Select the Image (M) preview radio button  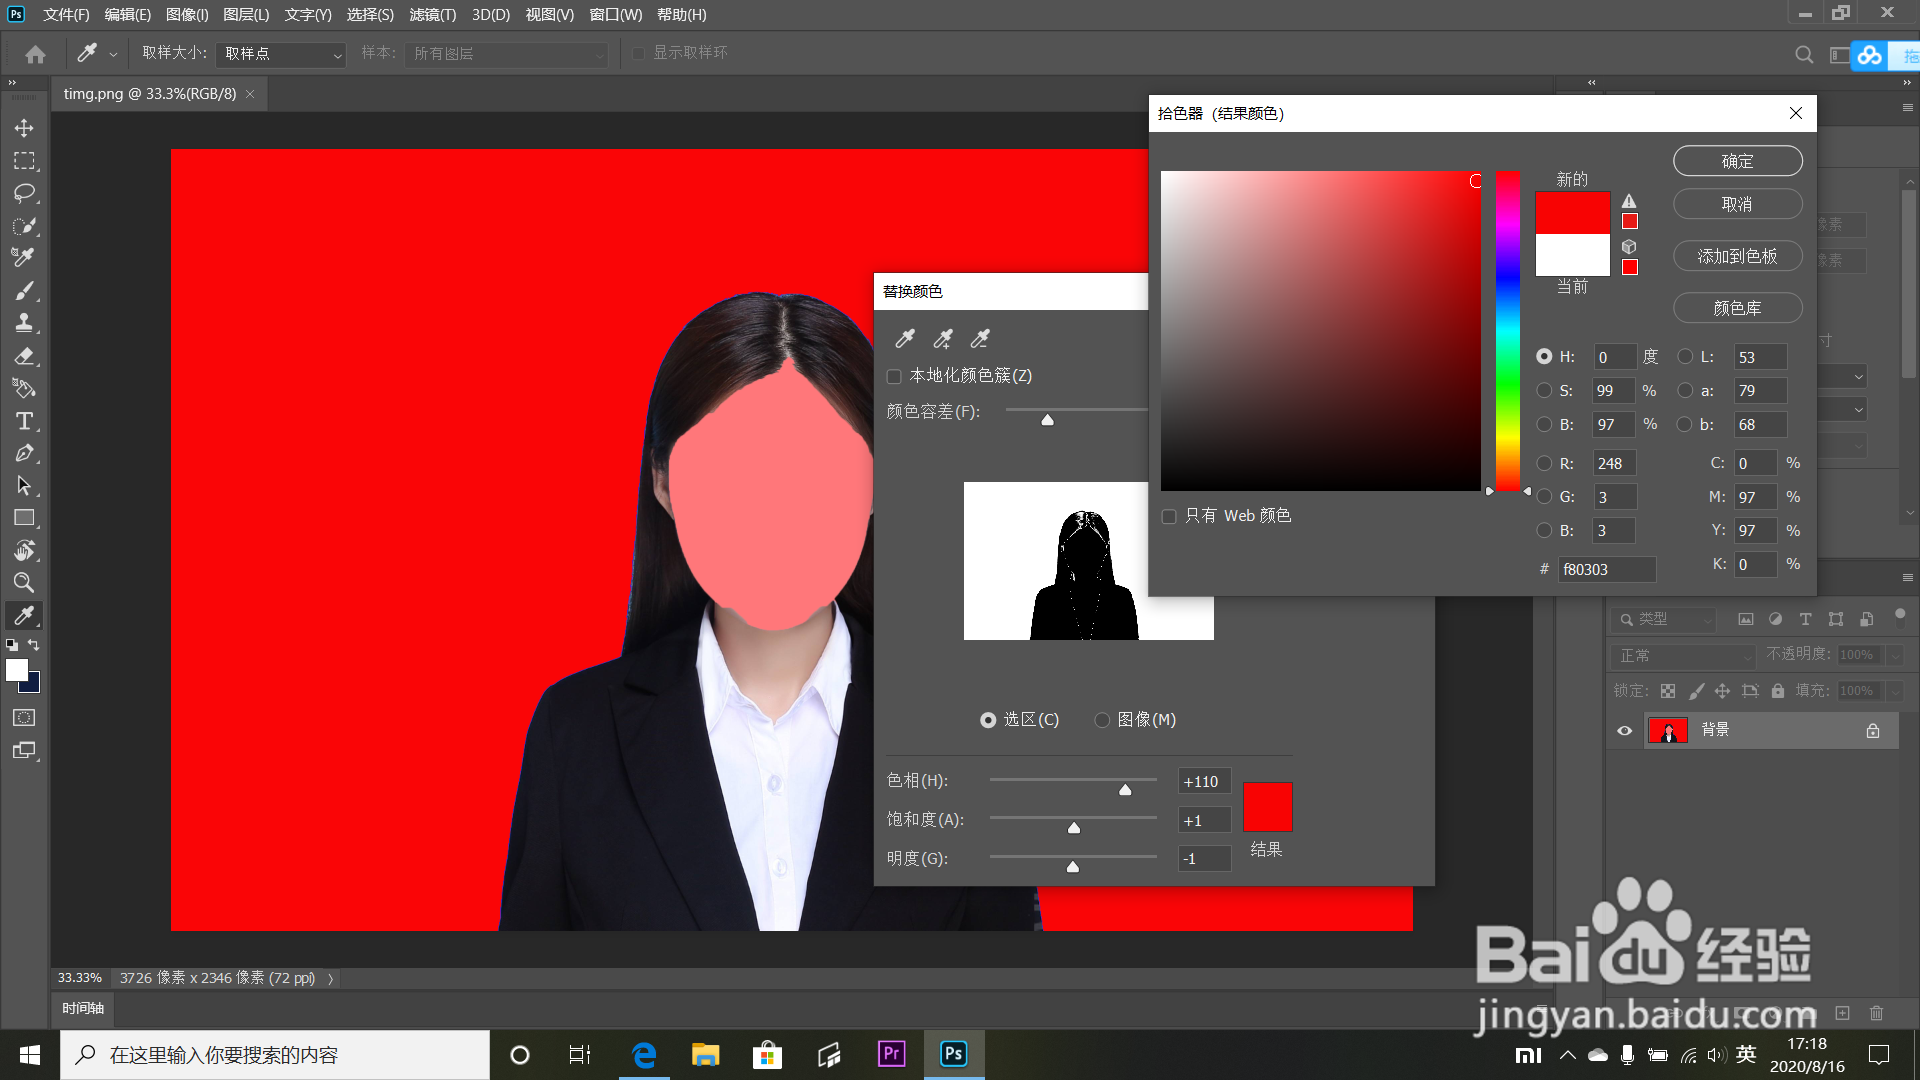click(x=1102, y=720)
